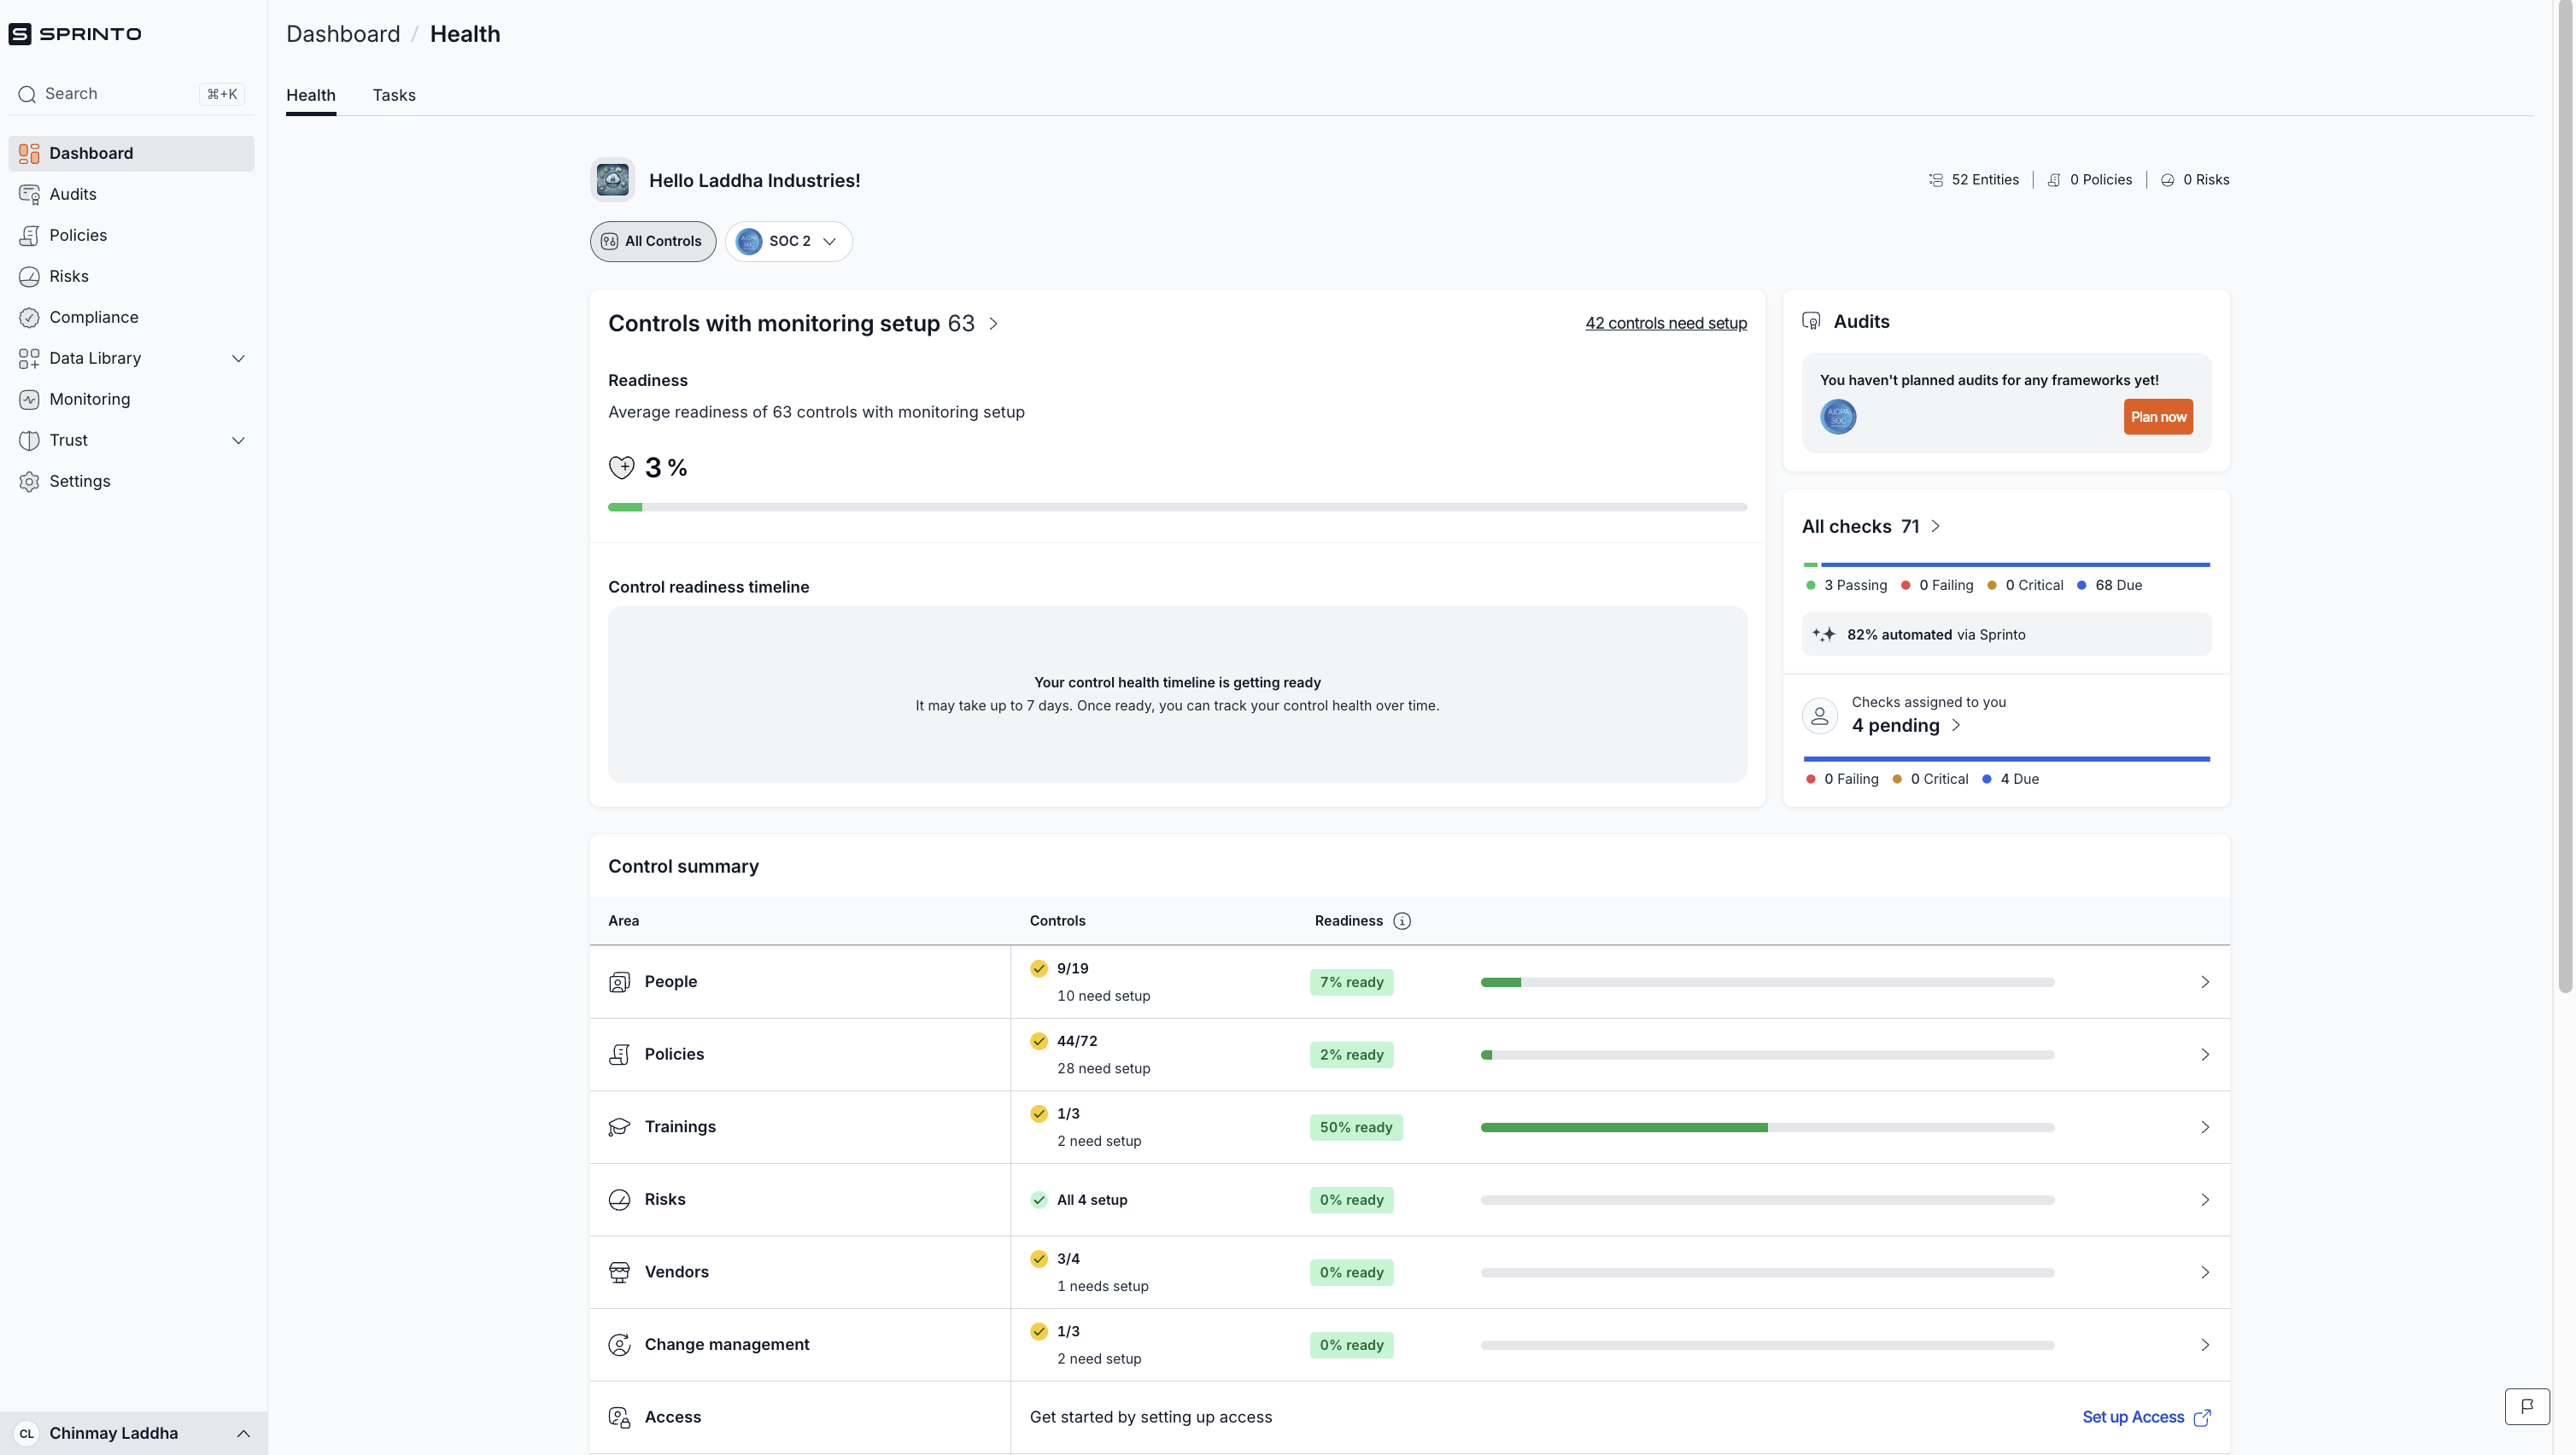Select Policies in the sidebar
This screenshot has height=1455, width=2576.
(x=78, y=235)
